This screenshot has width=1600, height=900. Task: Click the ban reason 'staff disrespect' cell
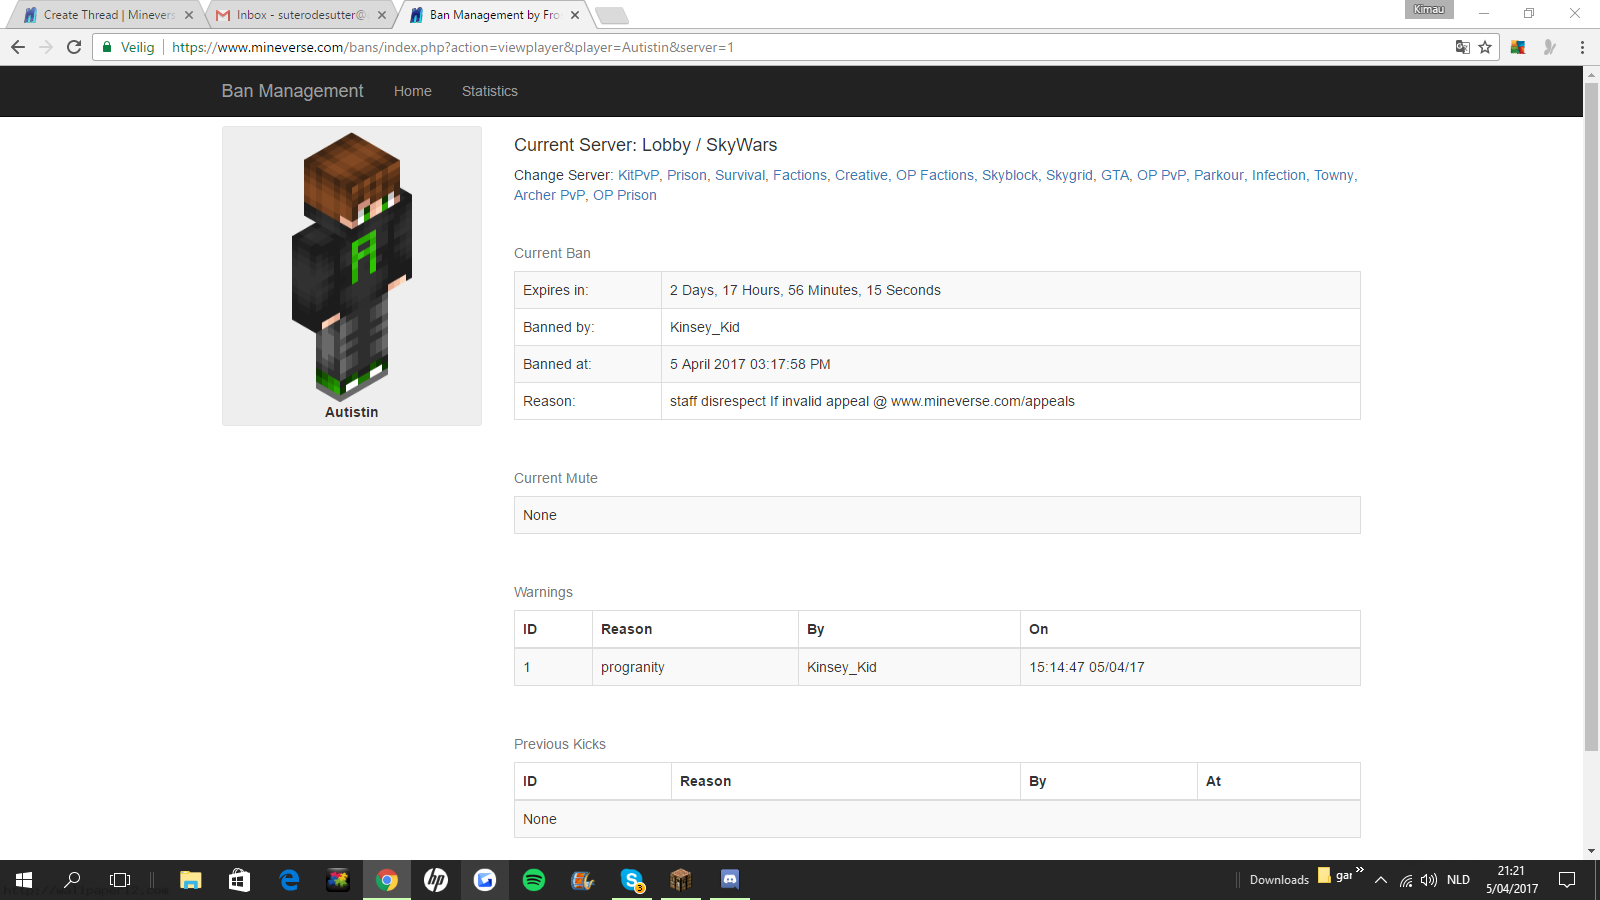(x=1010, y=401)
